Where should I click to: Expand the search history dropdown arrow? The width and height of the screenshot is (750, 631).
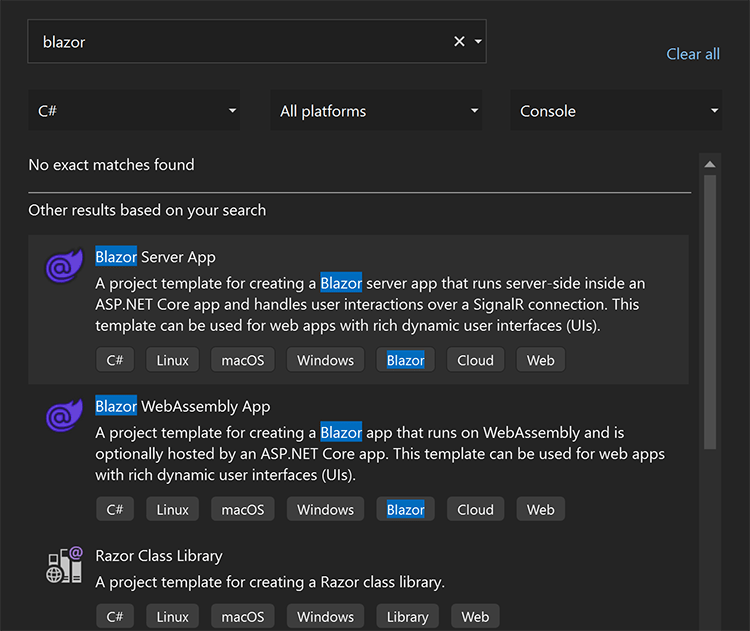[x=478, y=41]
